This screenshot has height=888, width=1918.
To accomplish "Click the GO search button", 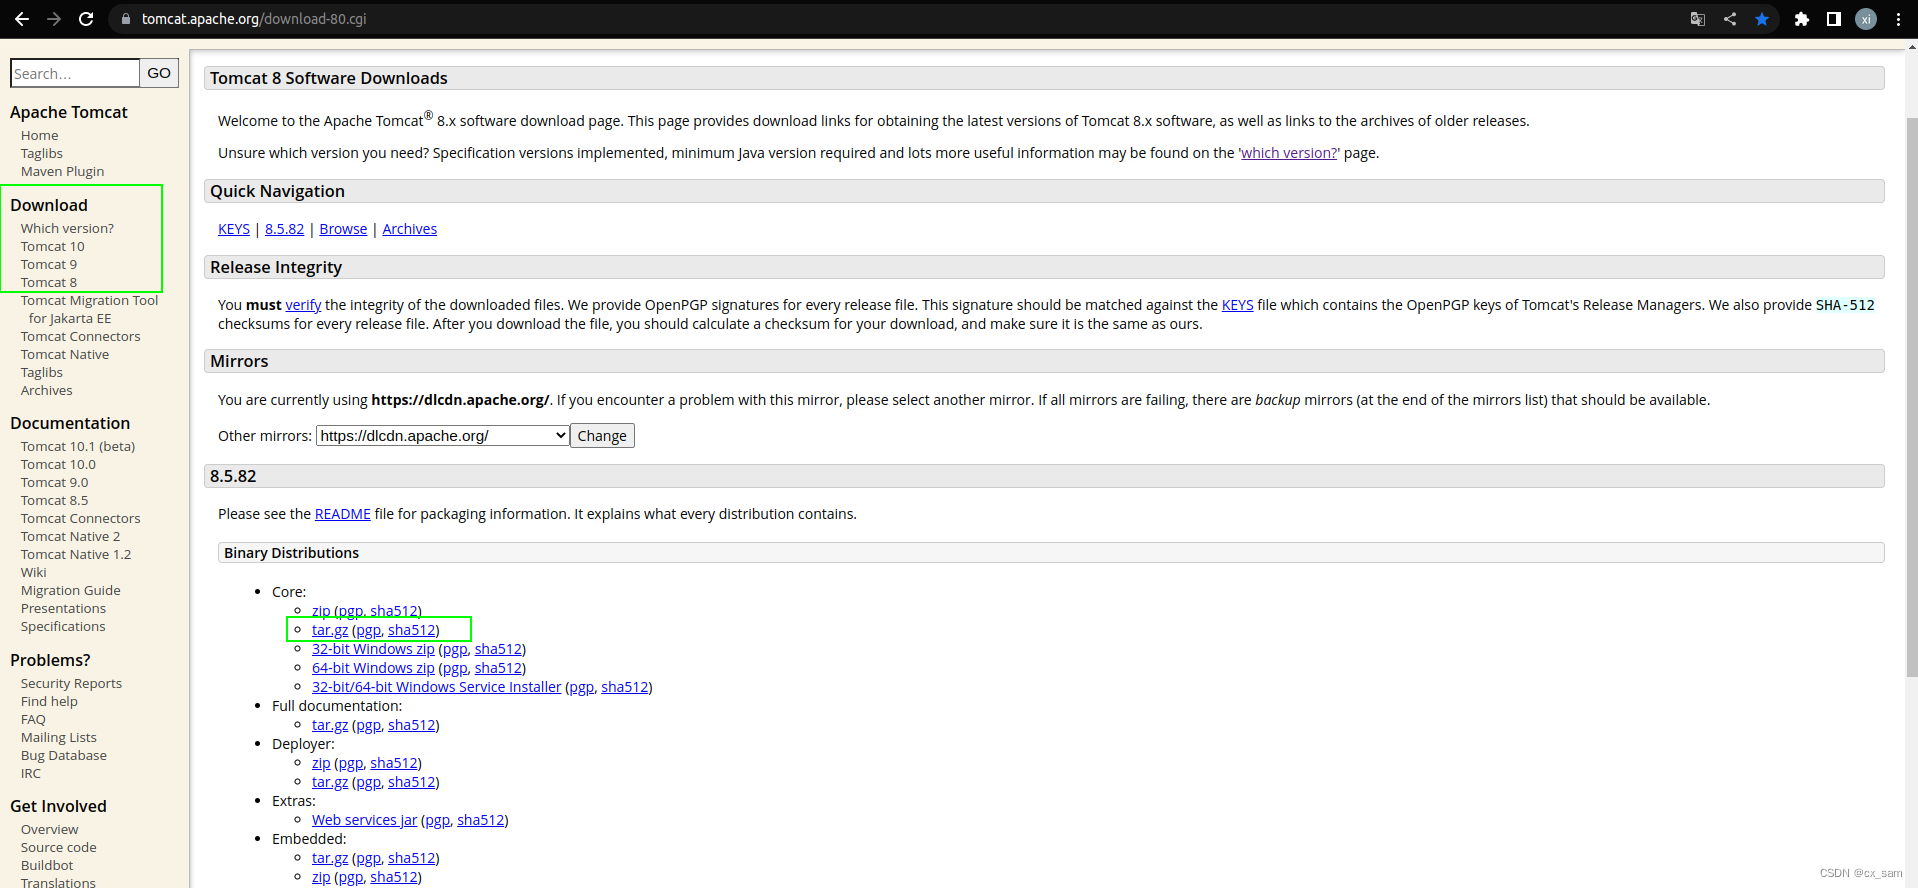I will [x=159, y=73].
